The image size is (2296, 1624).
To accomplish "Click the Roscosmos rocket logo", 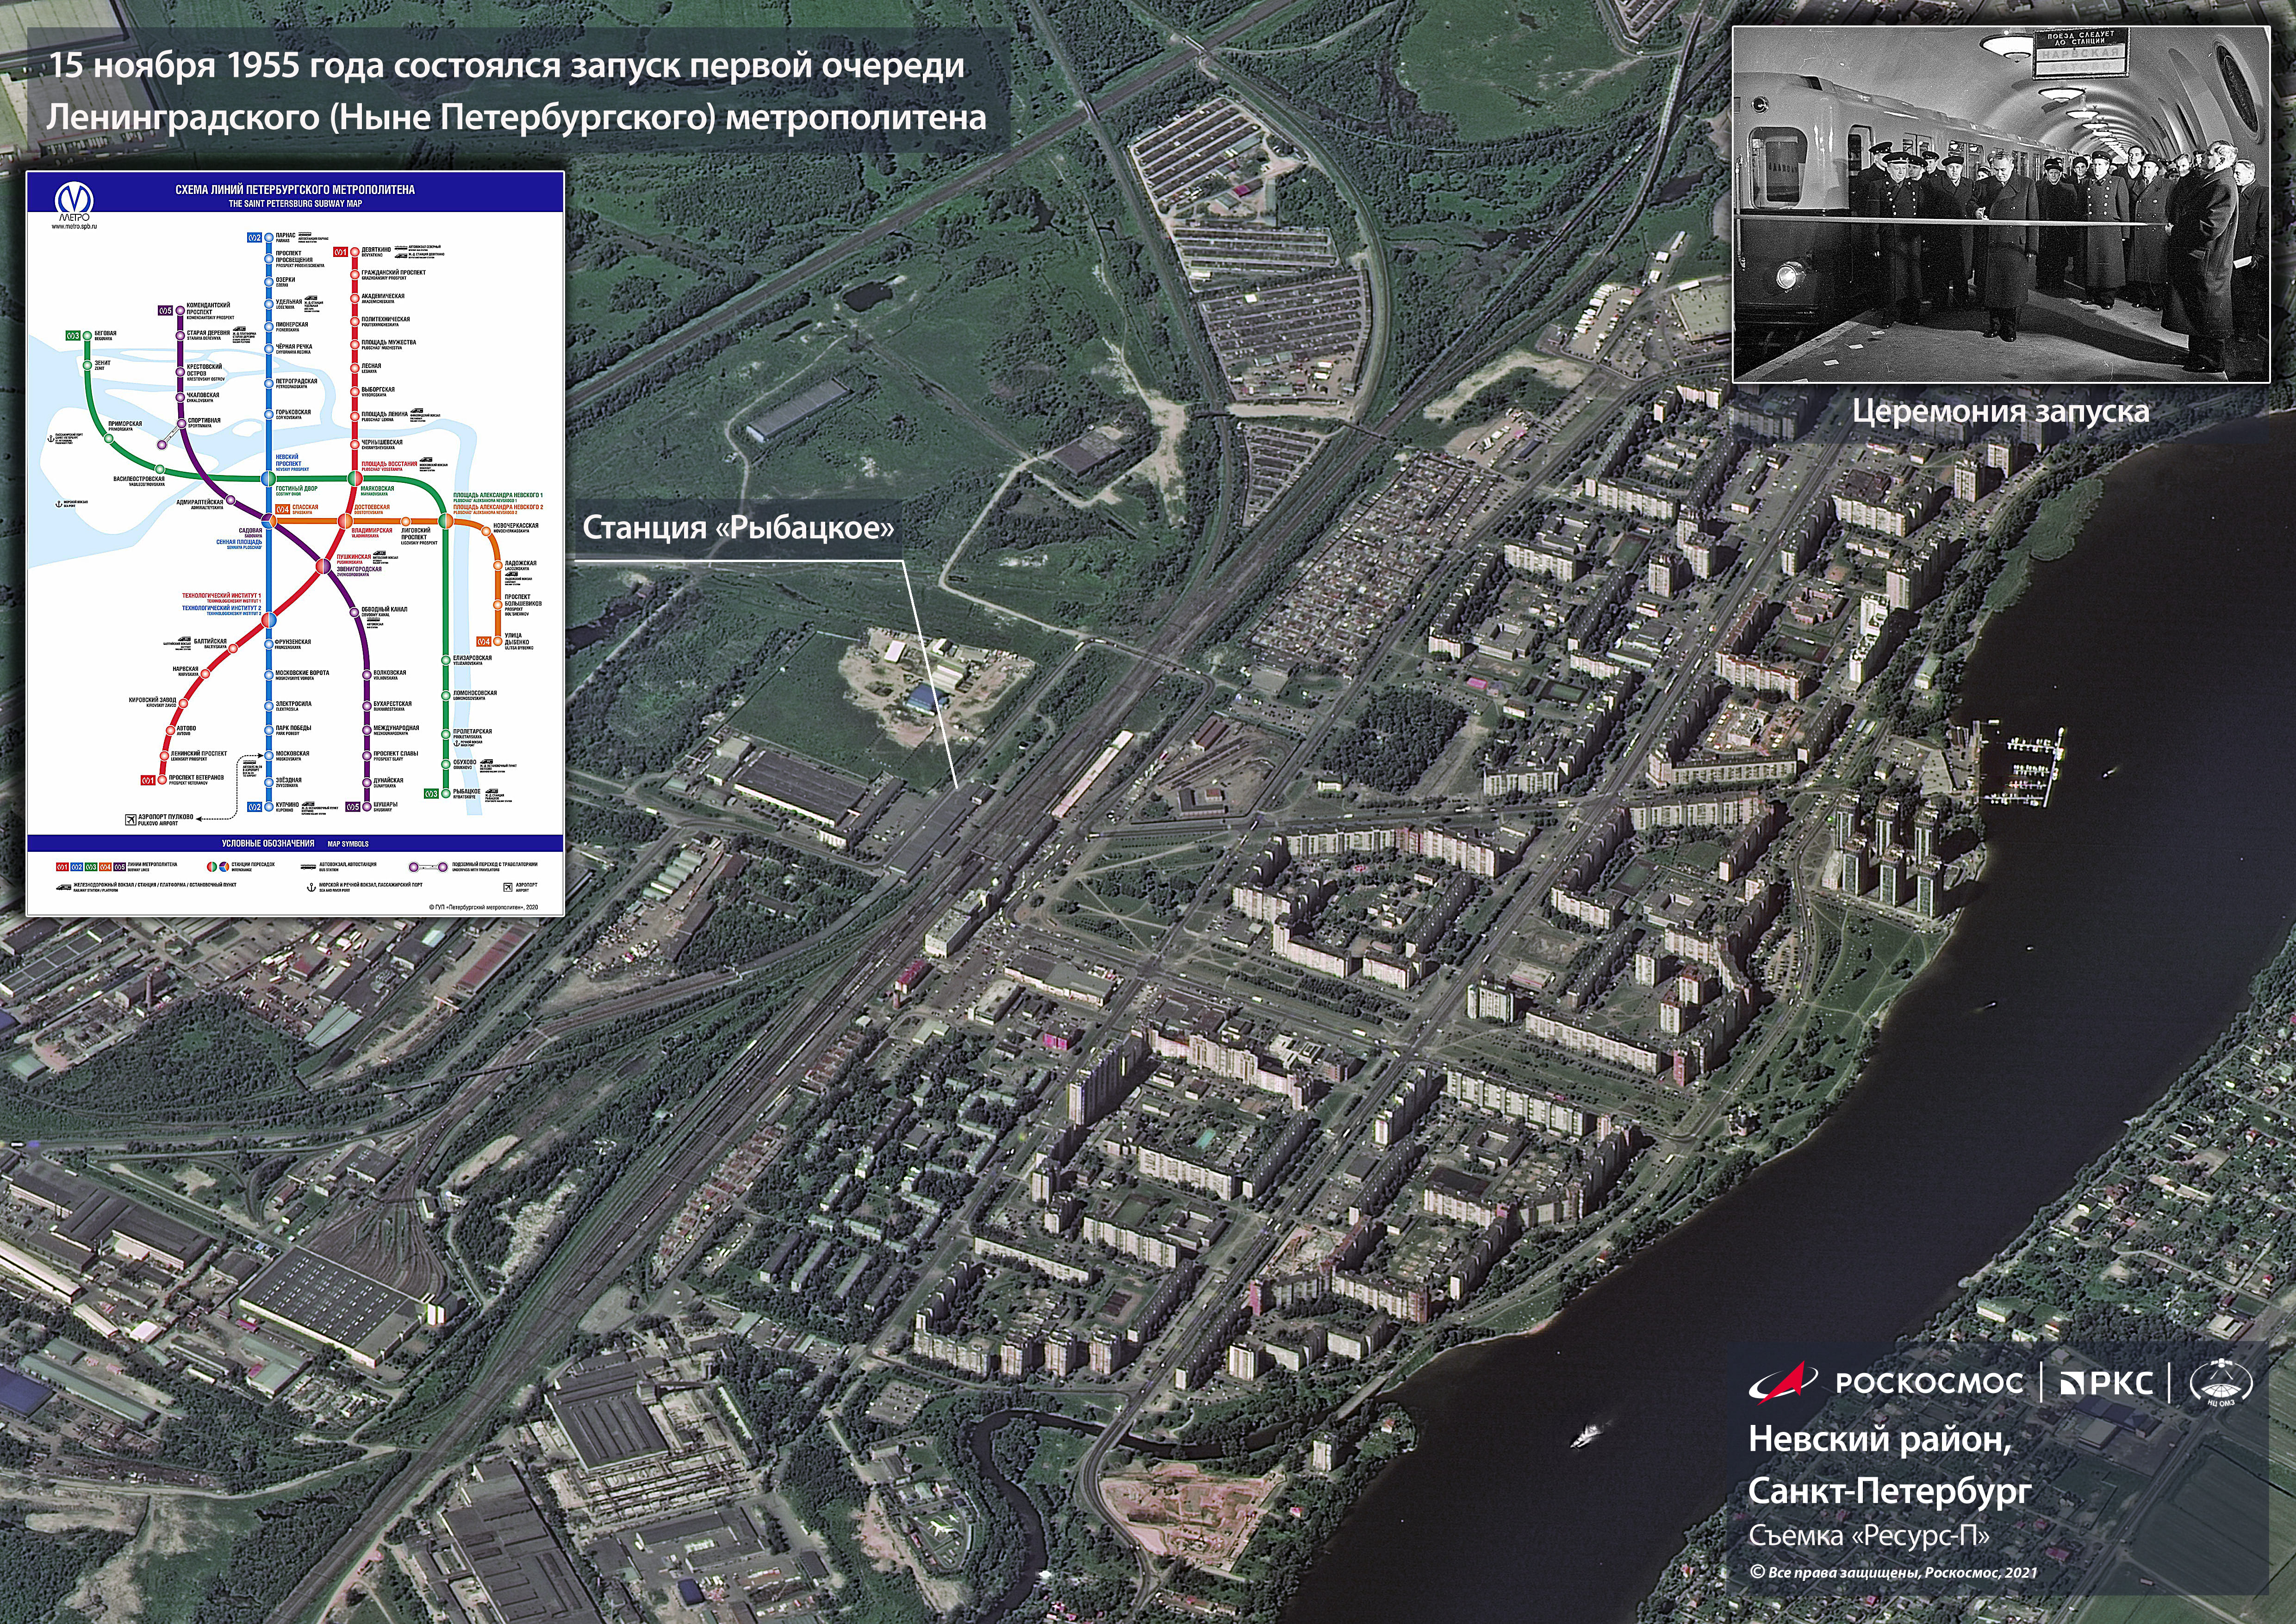I will [x=1786, y=1383].
